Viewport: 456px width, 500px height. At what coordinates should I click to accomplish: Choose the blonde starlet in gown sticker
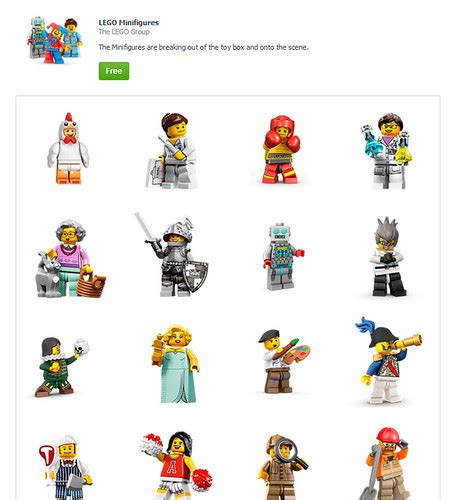pos(175,364)
